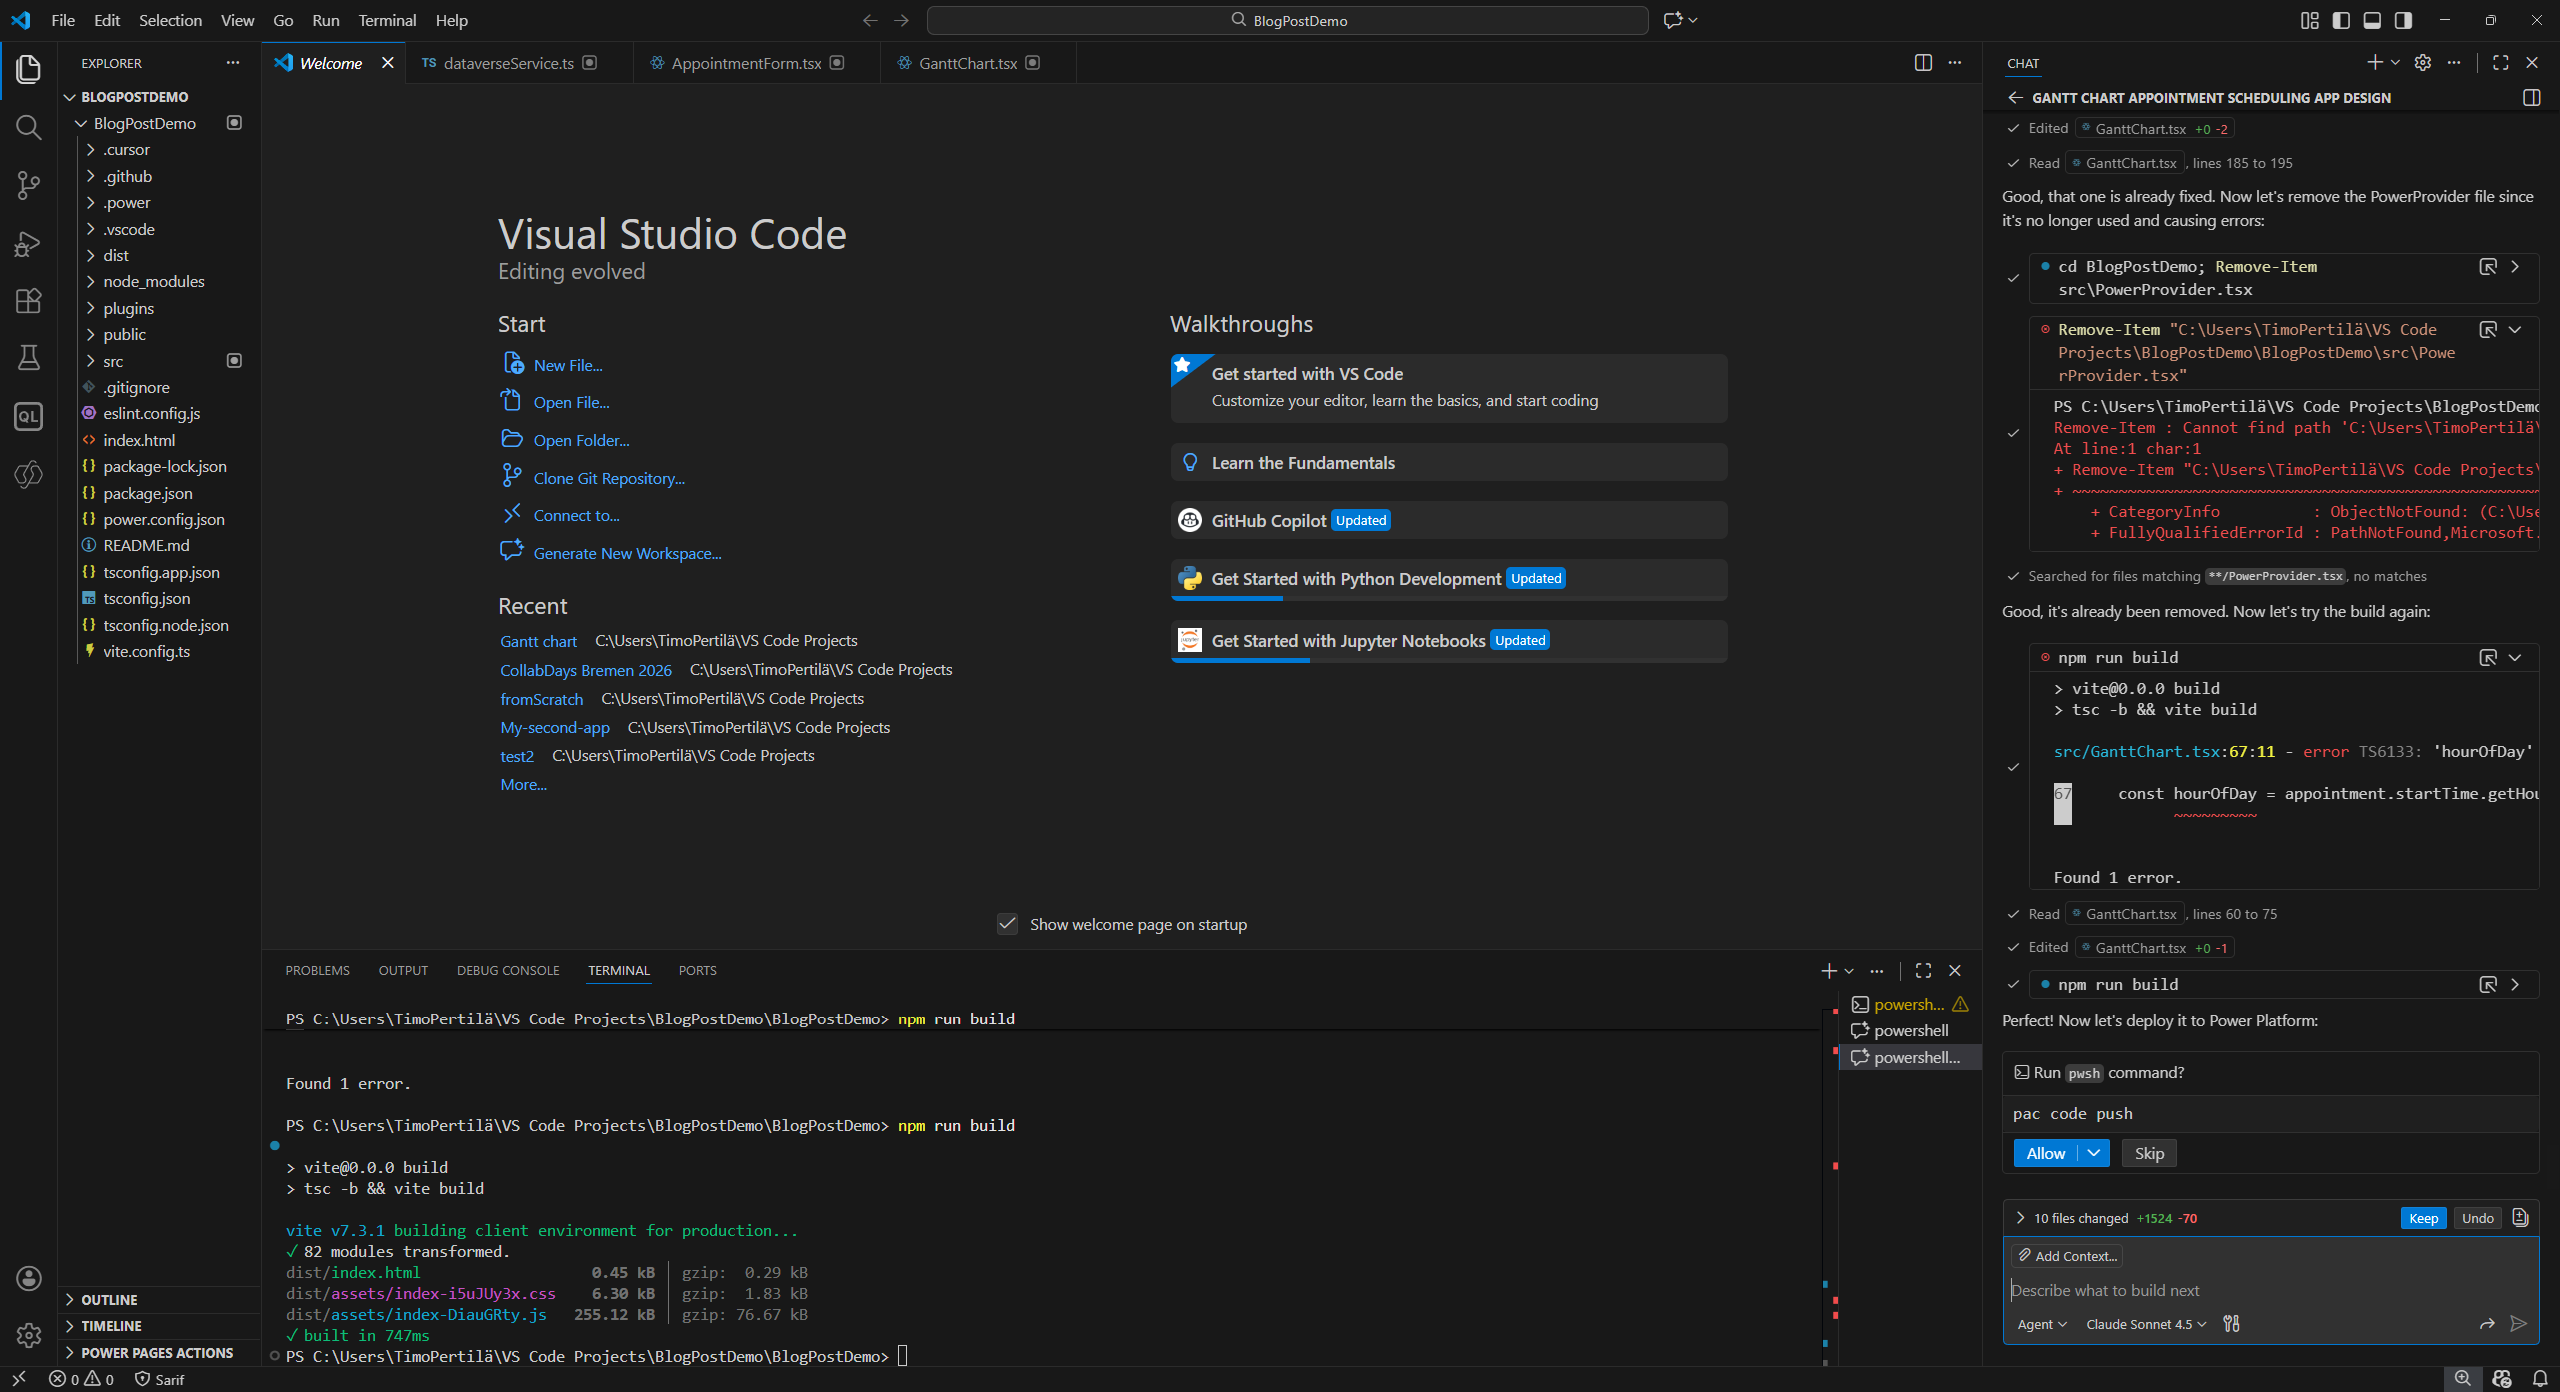Screen dimensions: 2560x1392
Task: Click the chat input field
Action: (x=2260, y=1290)
